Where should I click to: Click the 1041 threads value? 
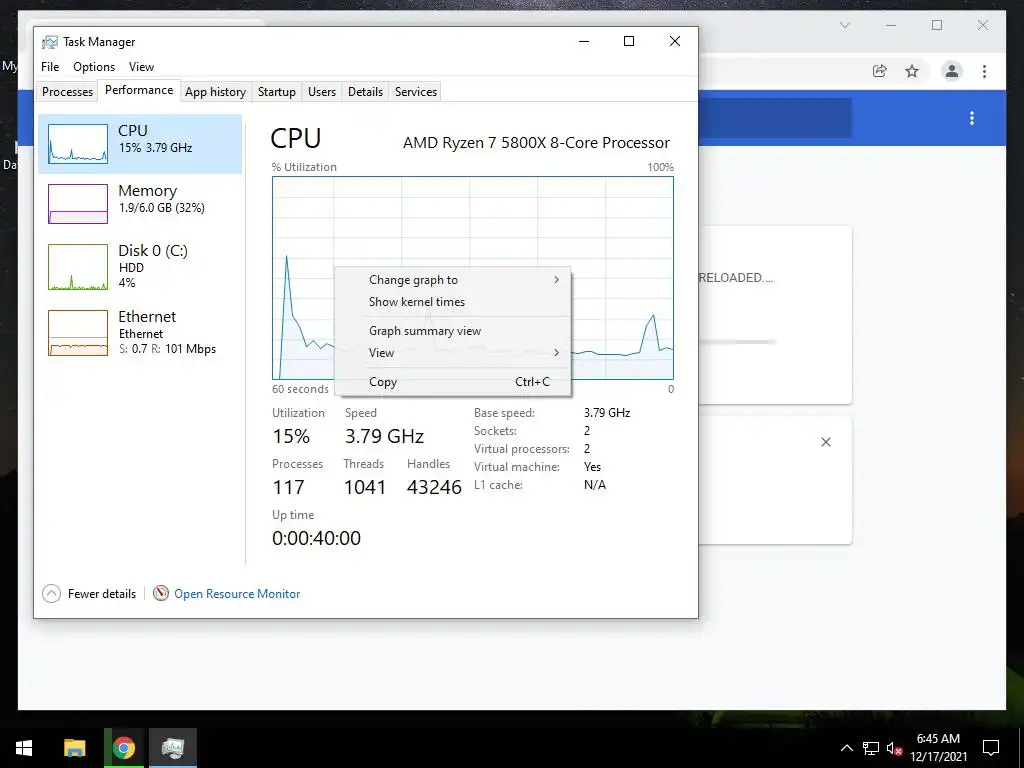[x=365, y=487]
